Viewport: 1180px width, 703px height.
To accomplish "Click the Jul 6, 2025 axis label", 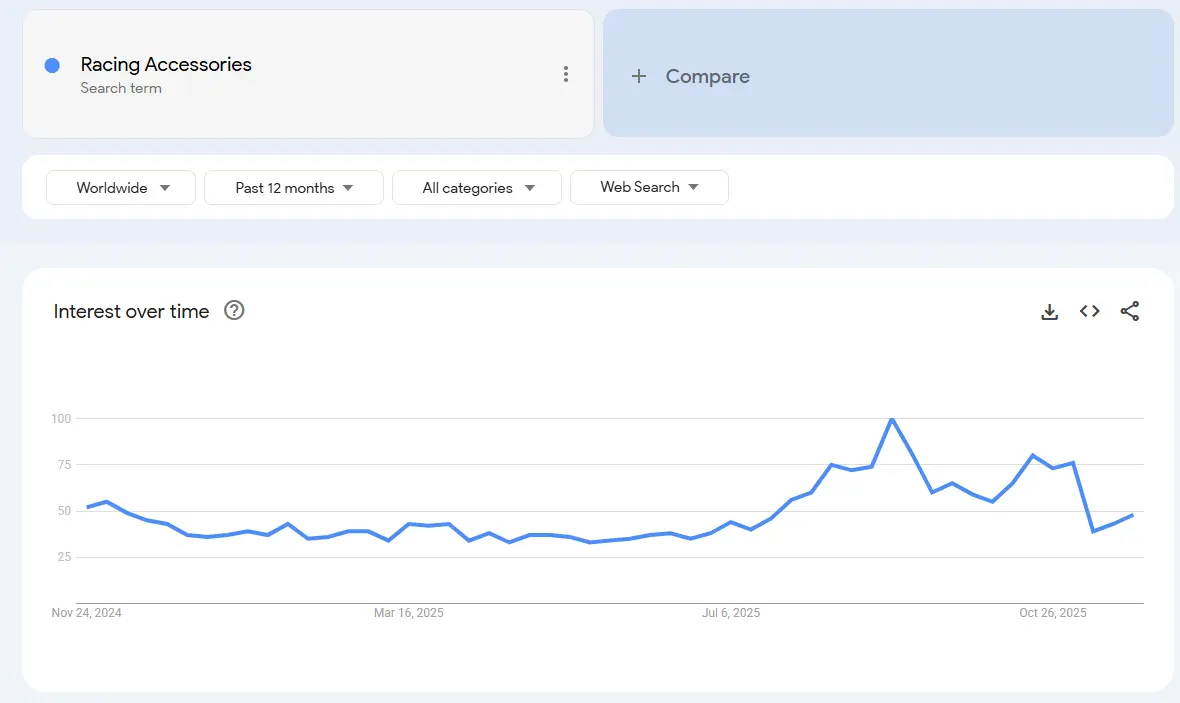I will tap(731, 612).
